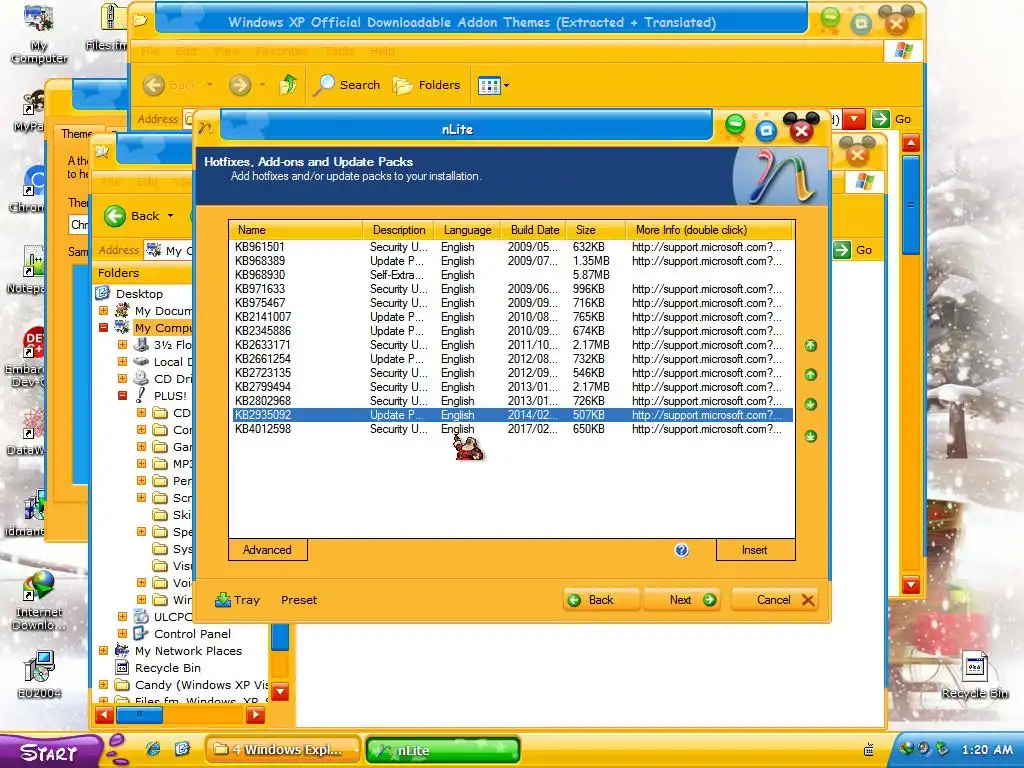Screen dimensions: 1024x768
Task: Open the blue help icon beside Insert
Action: [681, 550]
